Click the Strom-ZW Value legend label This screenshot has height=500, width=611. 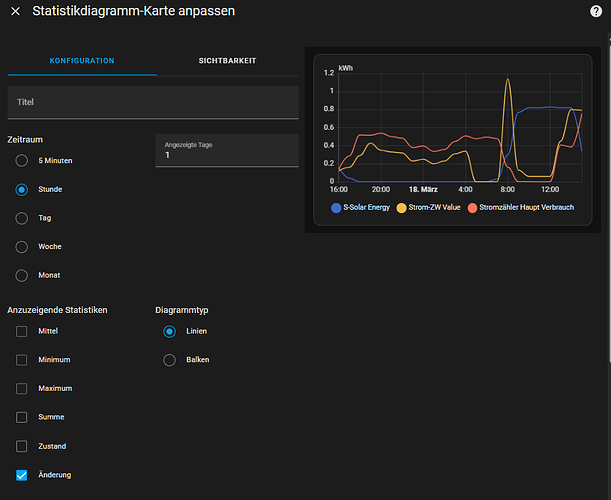point(434,207)
